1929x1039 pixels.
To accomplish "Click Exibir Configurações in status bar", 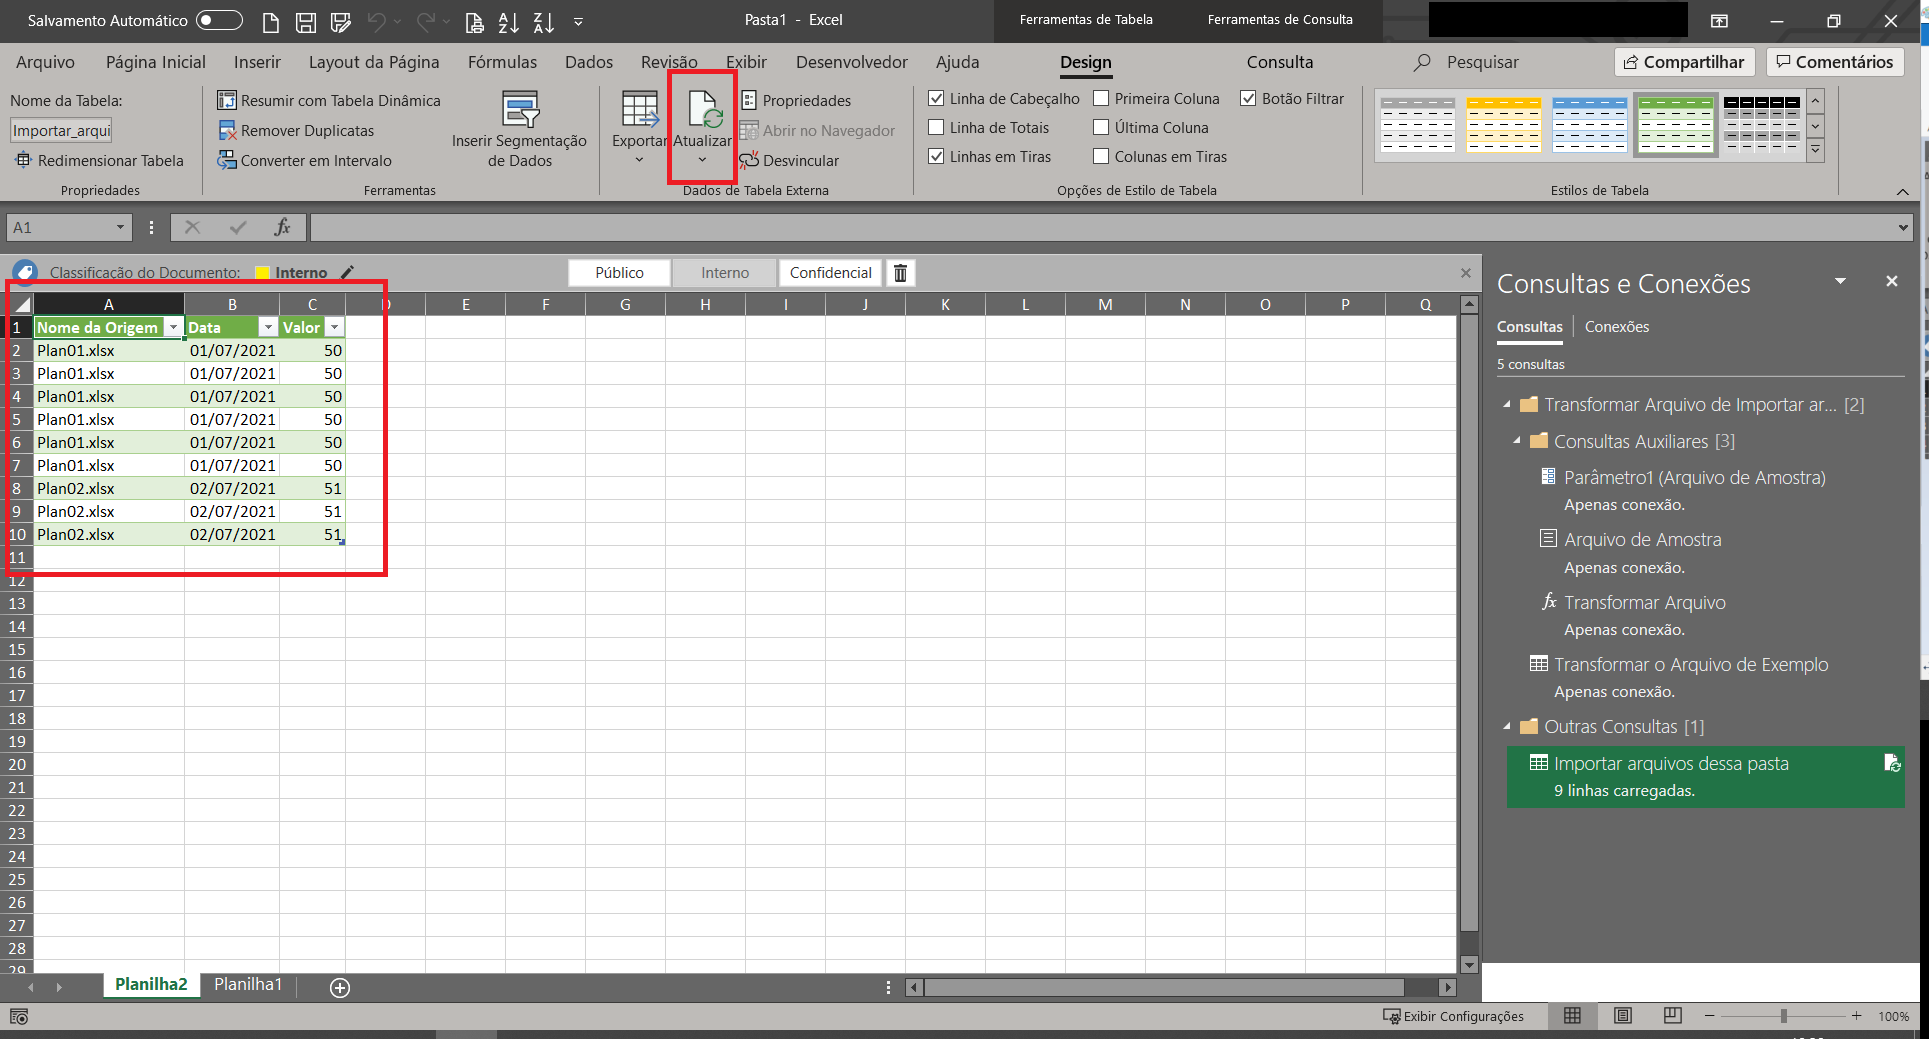I will (x=1453, y=1016).
